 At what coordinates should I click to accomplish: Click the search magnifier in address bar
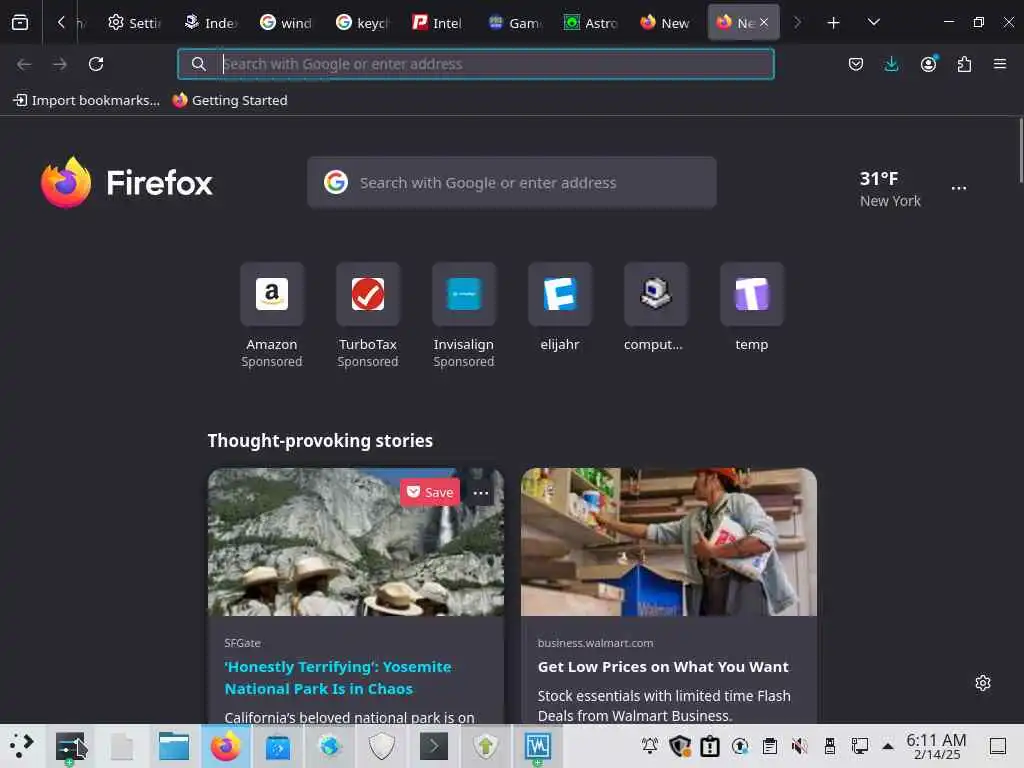199,64
